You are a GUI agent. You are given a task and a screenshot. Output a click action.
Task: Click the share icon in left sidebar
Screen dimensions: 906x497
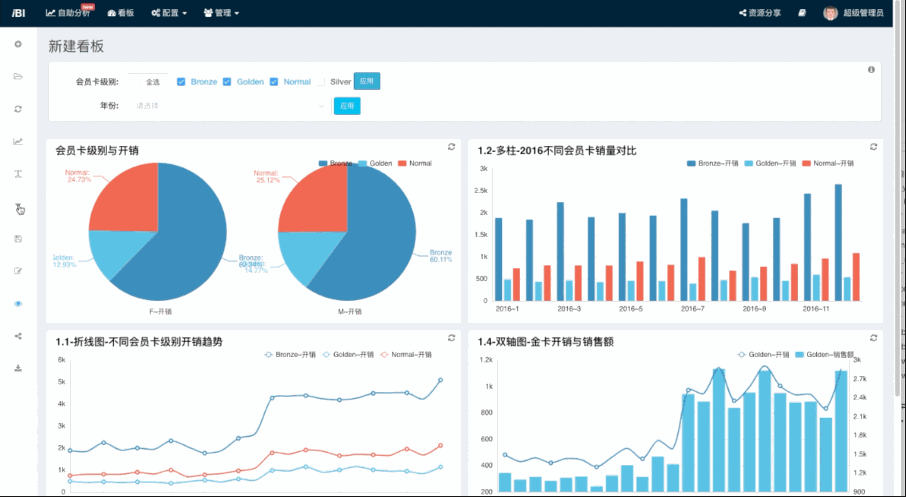pos(18,335)
